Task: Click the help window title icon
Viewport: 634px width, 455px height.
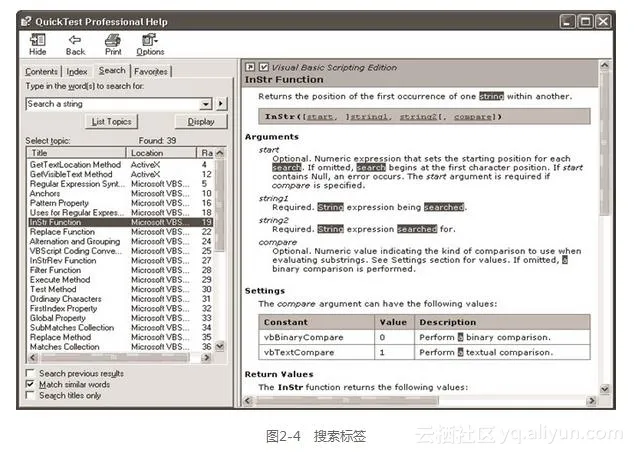Action: [26, 21]
